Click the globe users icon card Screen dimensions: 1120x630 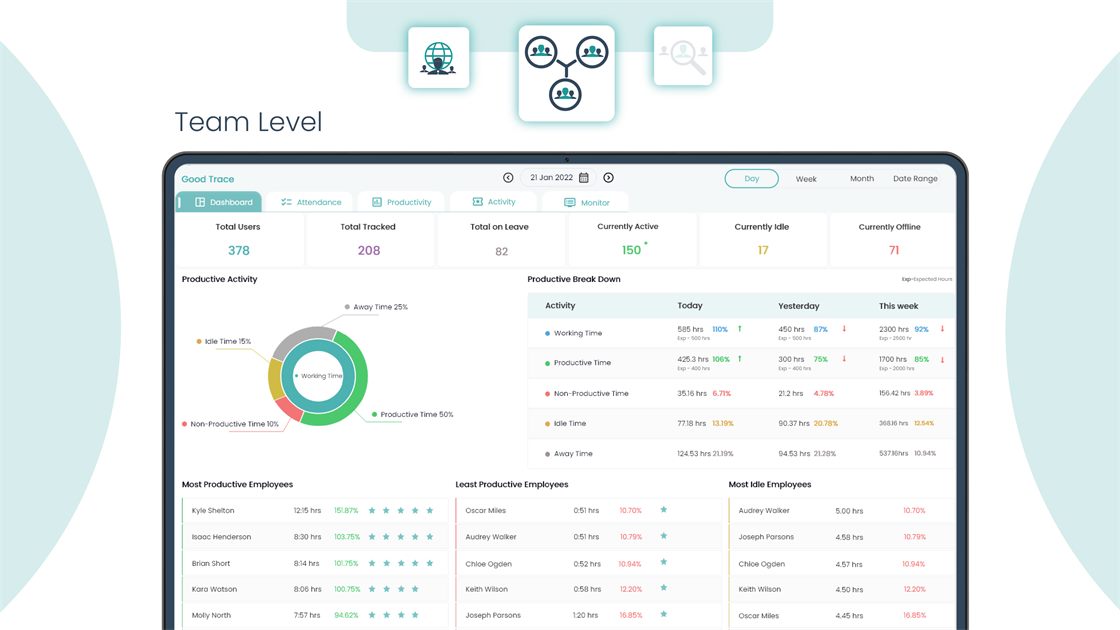[439, 58]
